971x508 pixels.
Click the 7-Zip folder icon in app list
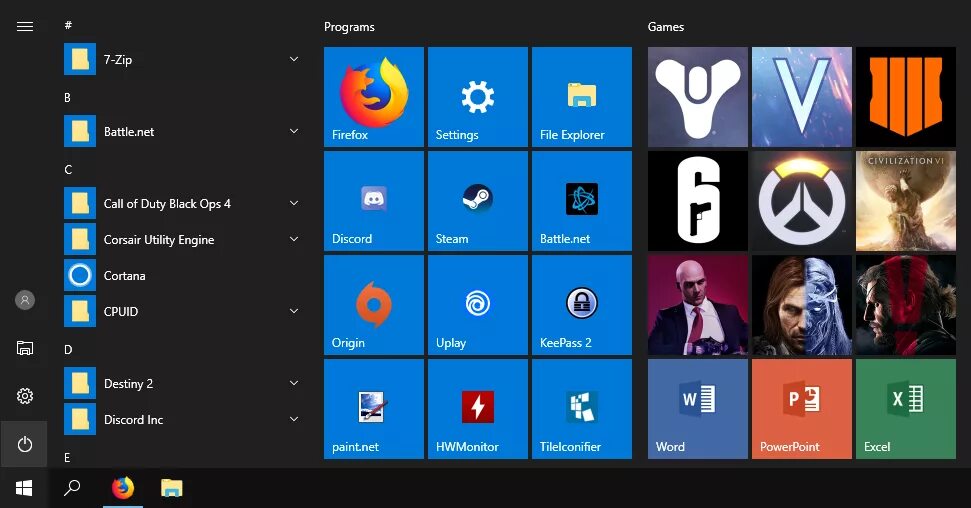(x=80, y=59)
